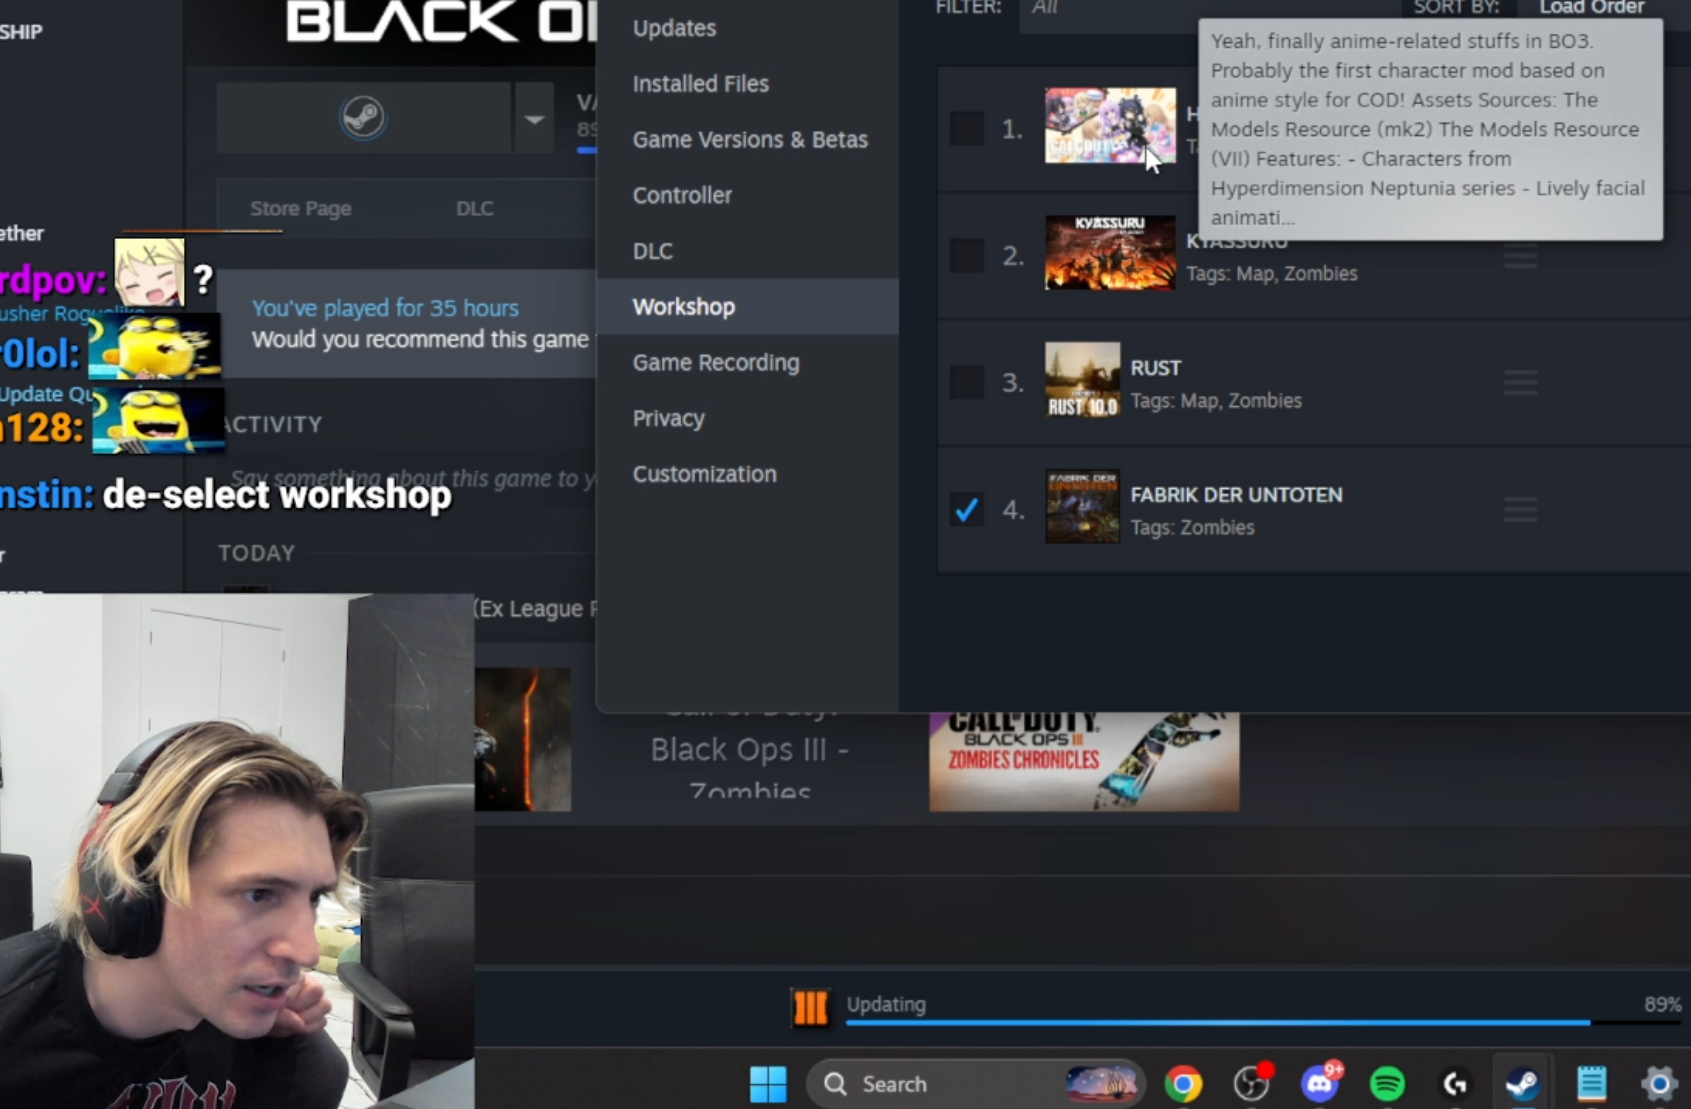Open the Privacy properties section
Image resolution: width=1691 pixels, height=1109 pixels.
click(x=747, y=418)
